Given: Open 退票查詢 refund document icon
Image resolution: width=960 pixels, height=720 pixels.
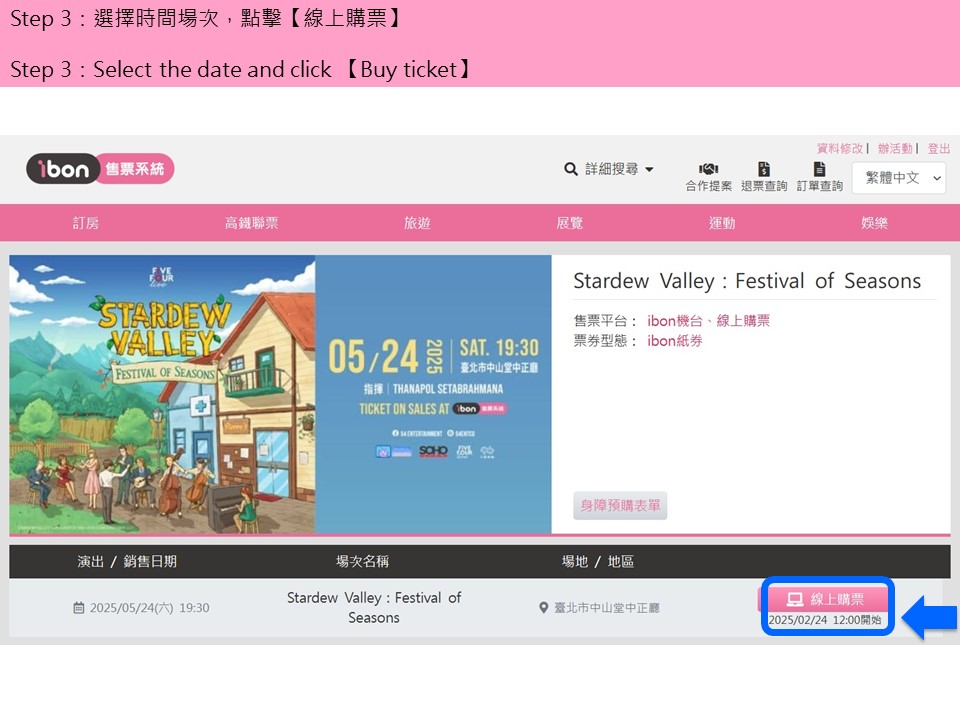Looking at the screenshot, I should (763, 169).
